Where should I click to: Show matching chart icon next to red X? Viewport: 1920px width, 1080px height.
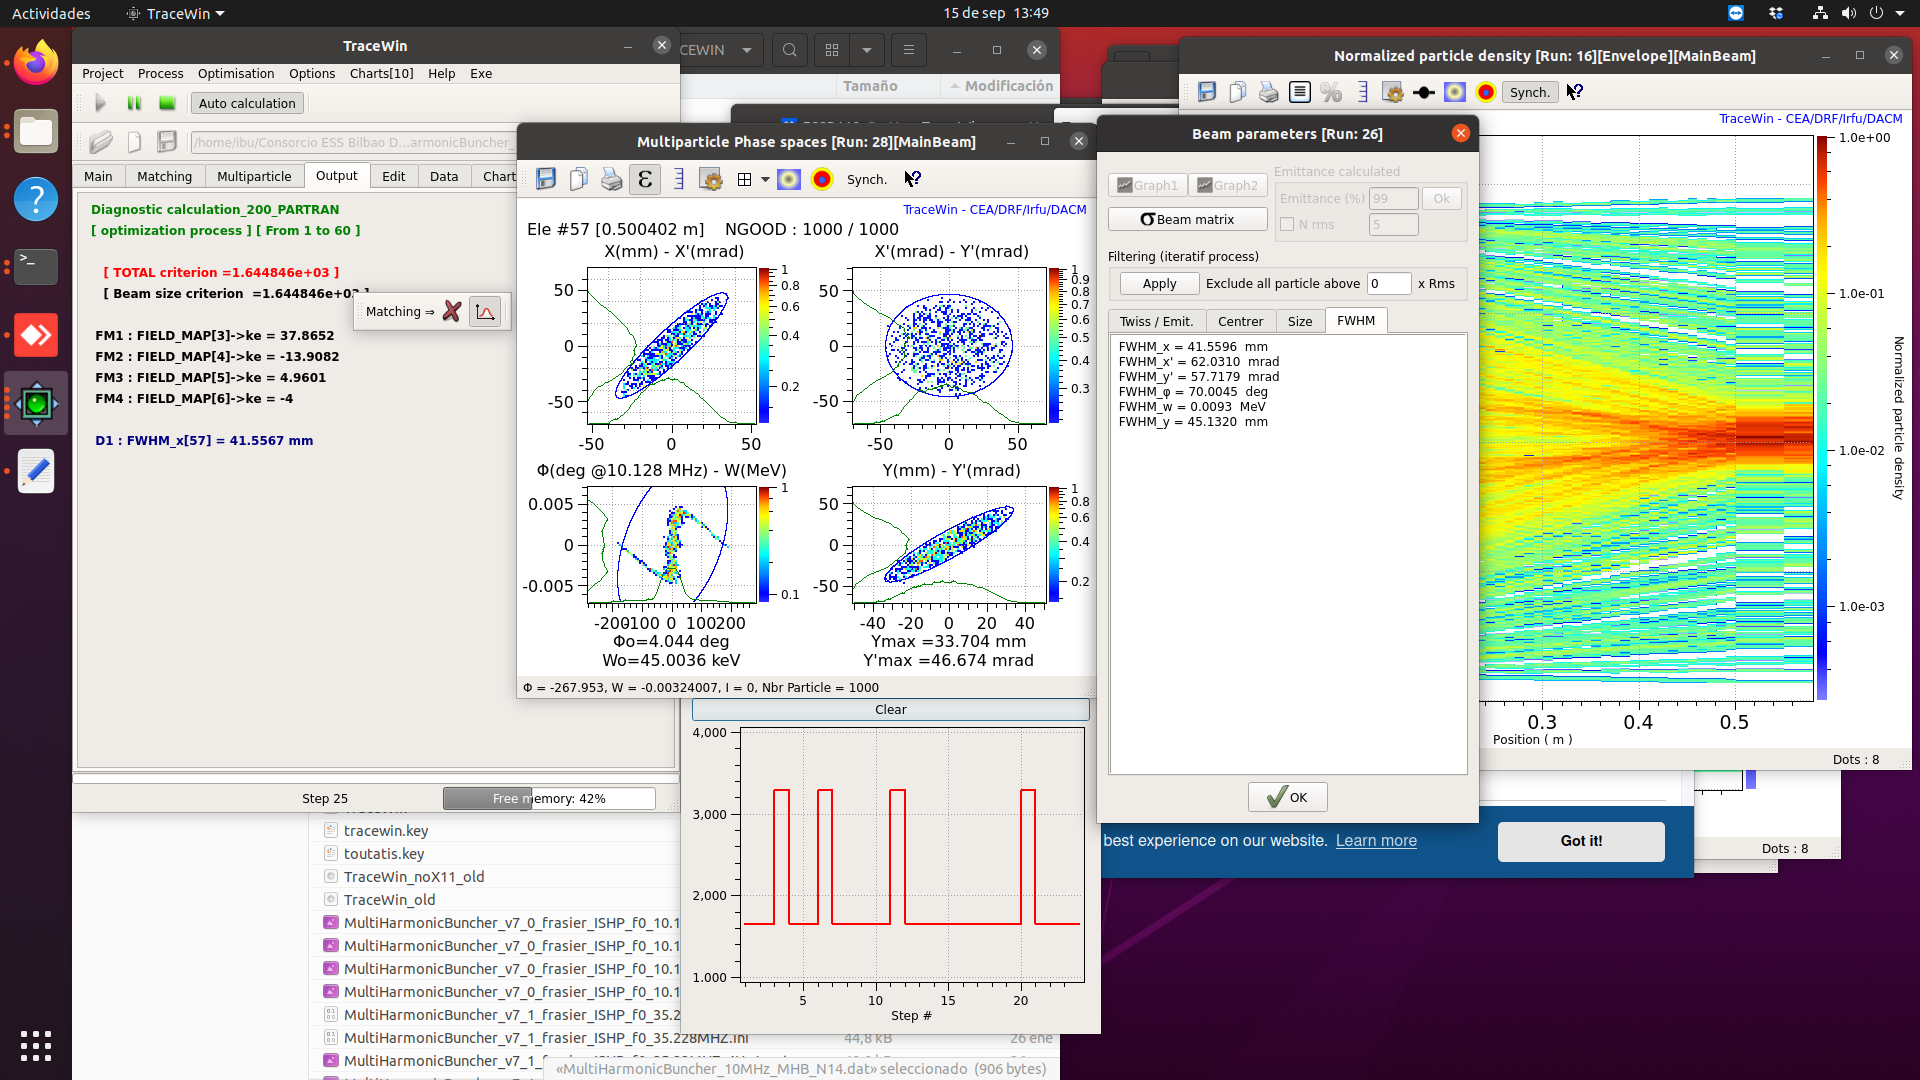pyautogui.click(x=485, y=311)
